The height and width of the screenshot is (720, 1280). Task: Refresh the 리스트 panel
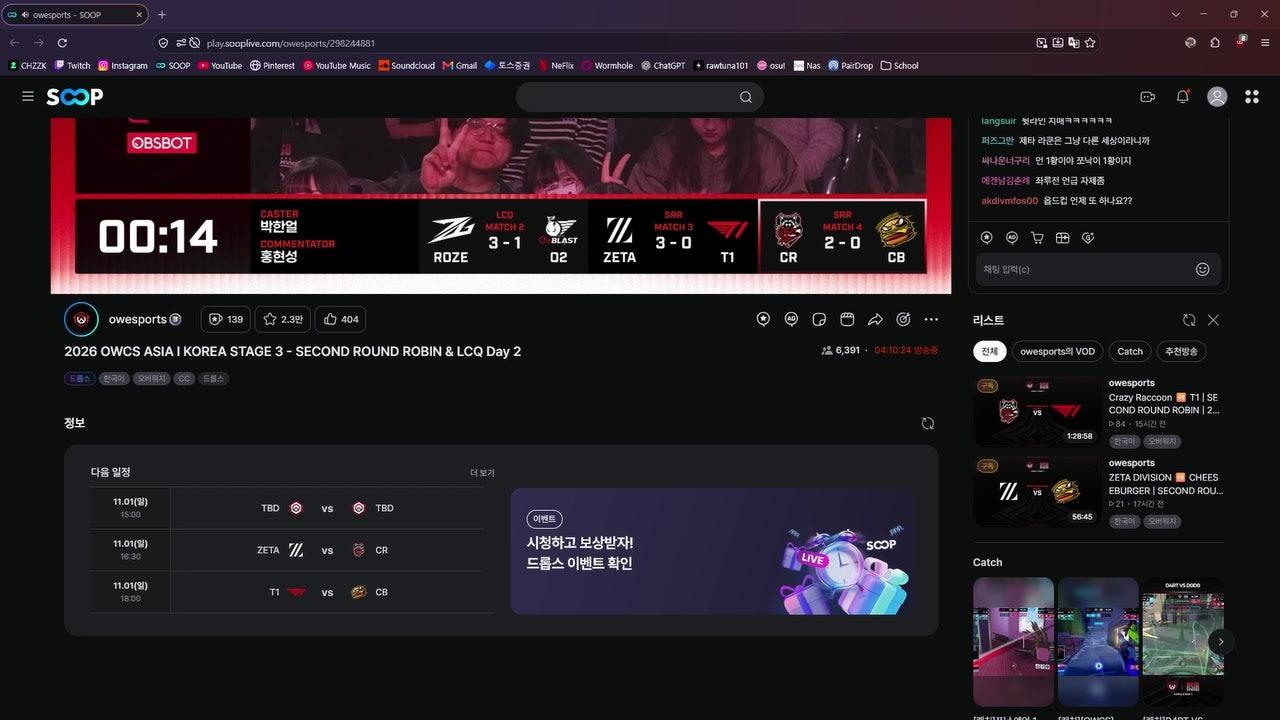pyautogui.click(x=1189, y=320)
